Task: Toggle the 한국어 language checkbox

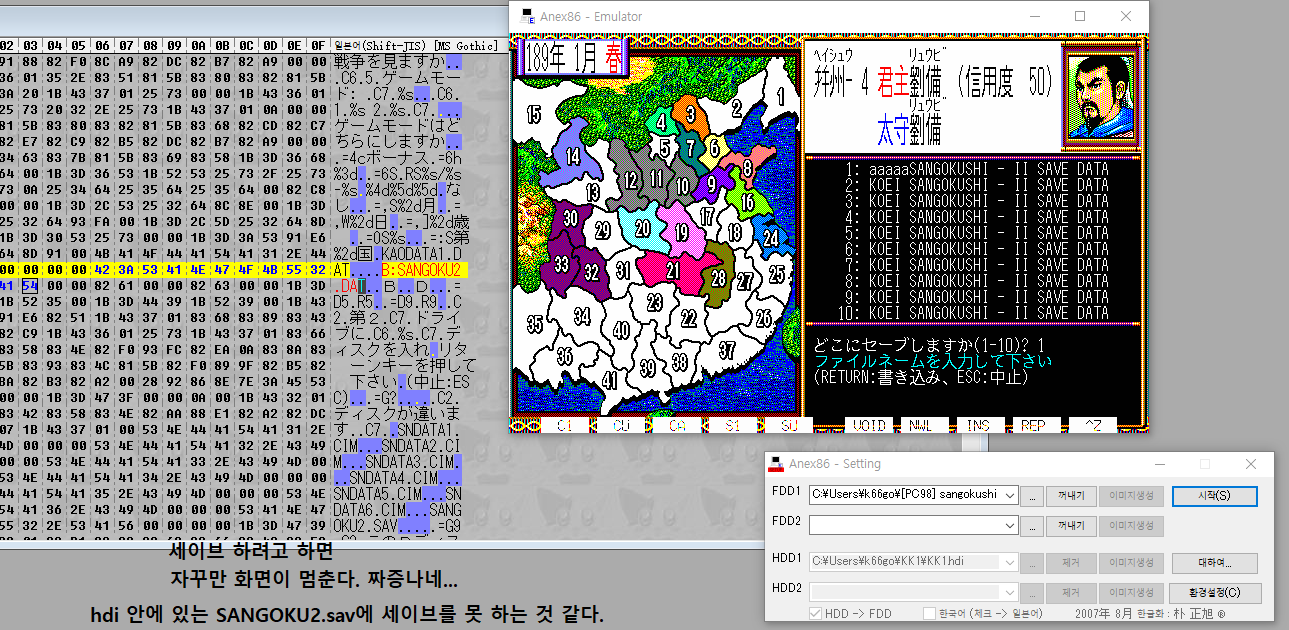Action: pos(930,613)
